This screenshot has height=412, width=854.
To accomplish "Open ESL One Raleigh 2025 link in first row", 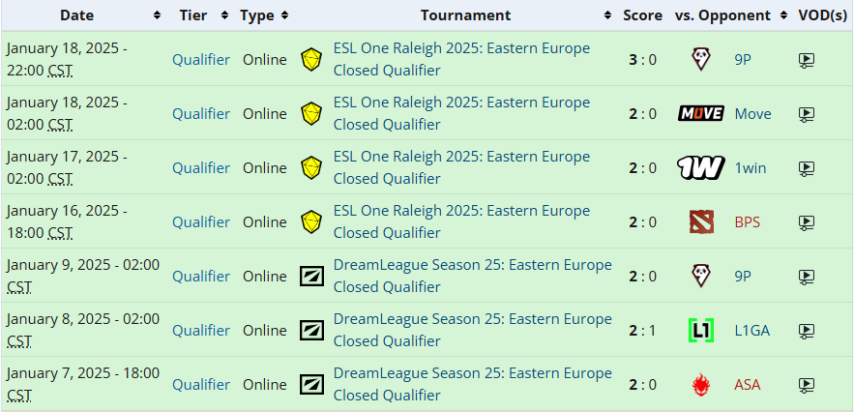I will tap(461, 59).
